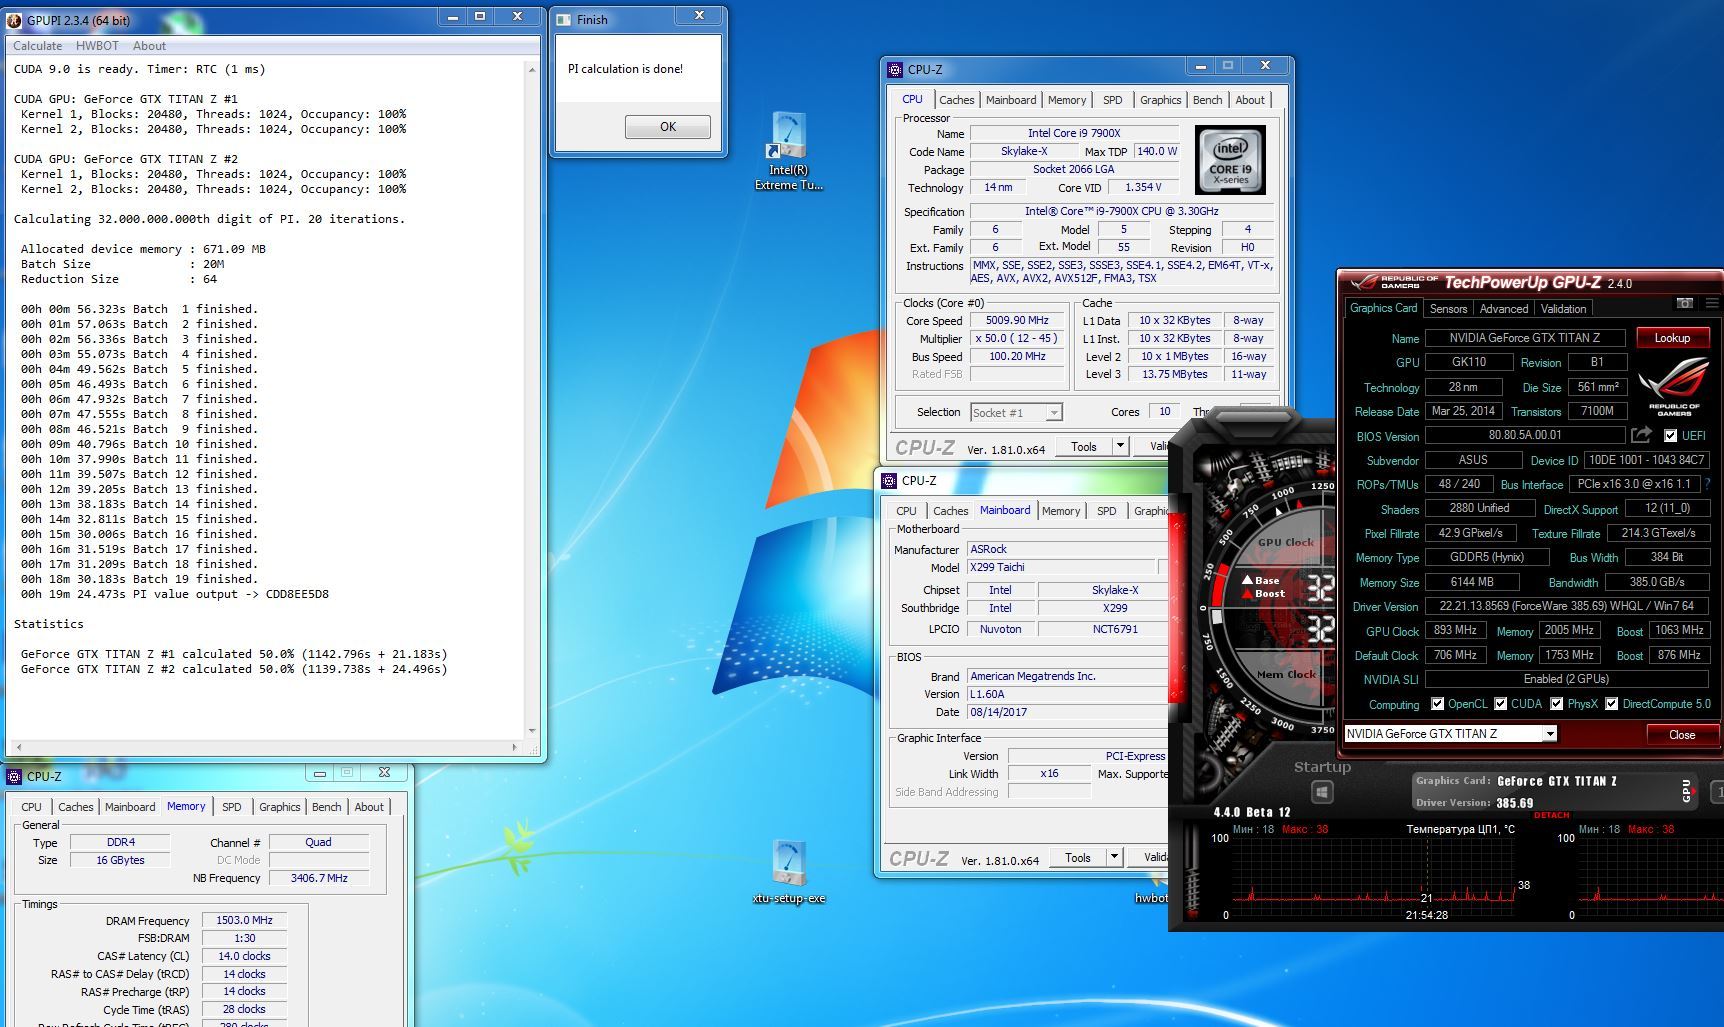
Task: Open the About menu in GPUPI
Action: (x=149, y=46)
